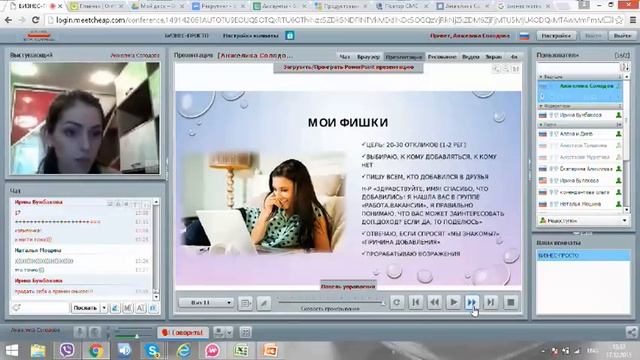
Task: Open PowerPoint from the taskbar
Action: click(x=270, y=351)
